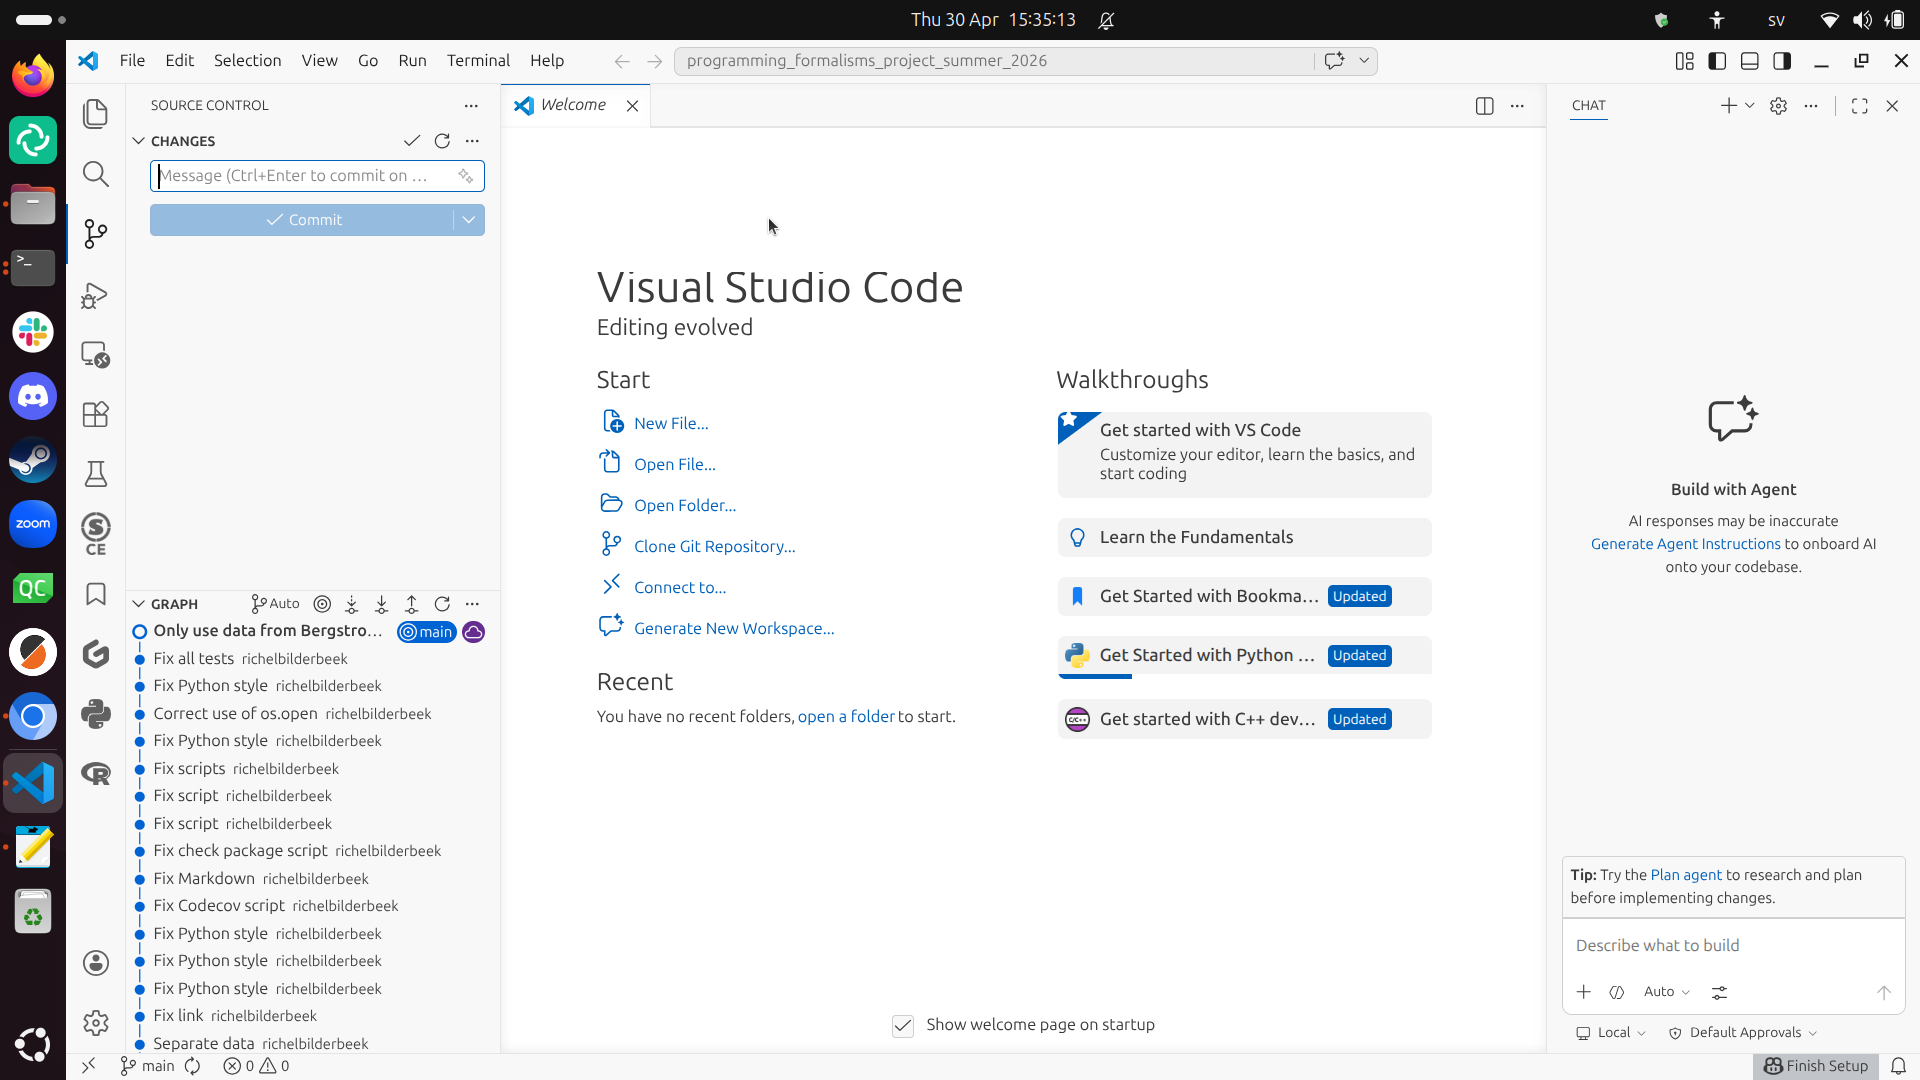The image size is (1920, 1080).
Task: Open chat tools configuration sliders icon
Action: 1719,992
